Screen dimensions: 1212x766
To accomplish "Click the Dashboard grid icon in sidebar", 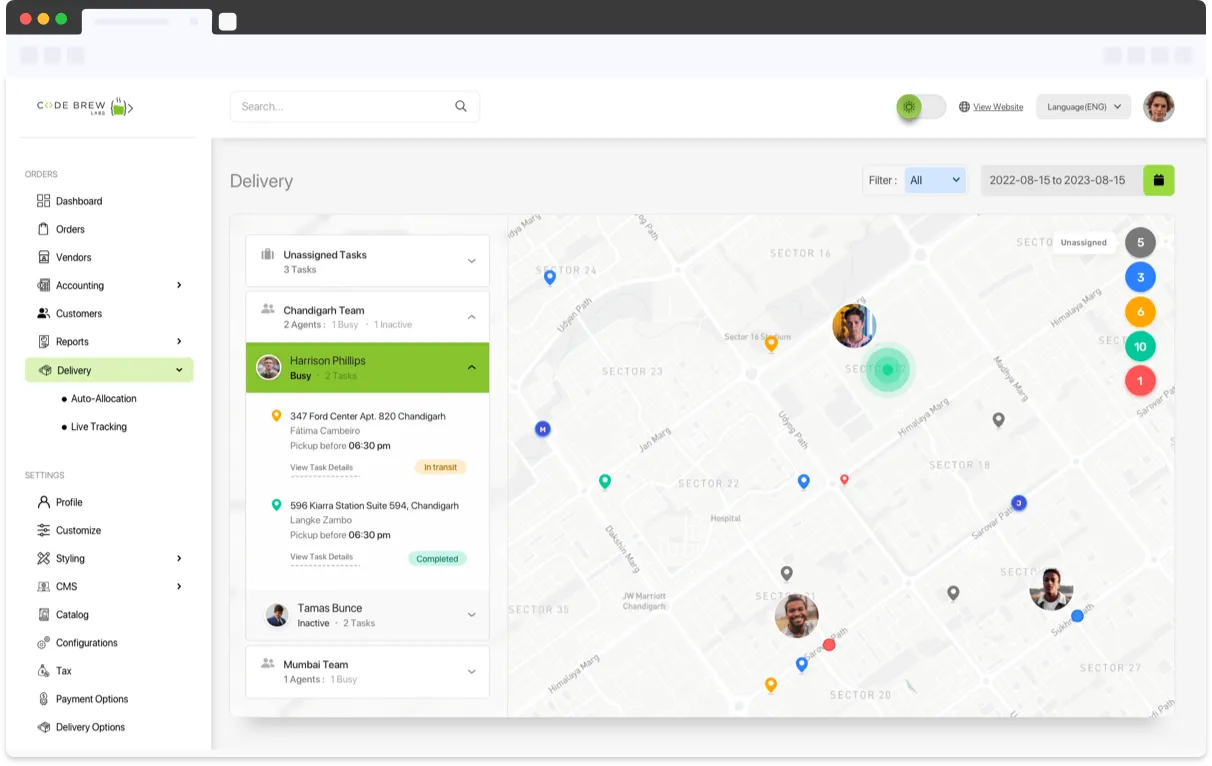I will tap(43, 201).
